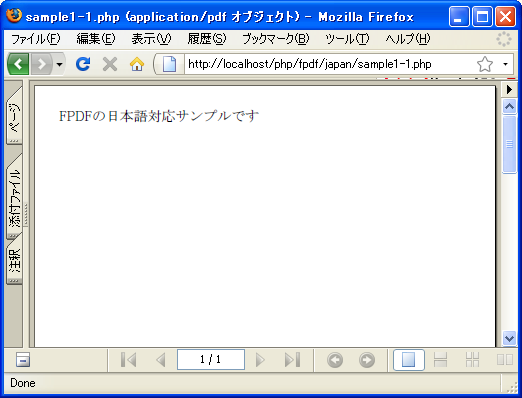The height and width of the screenshot is (398, 522).
Task: Select continuous page layout view
Action: [440, 360]
